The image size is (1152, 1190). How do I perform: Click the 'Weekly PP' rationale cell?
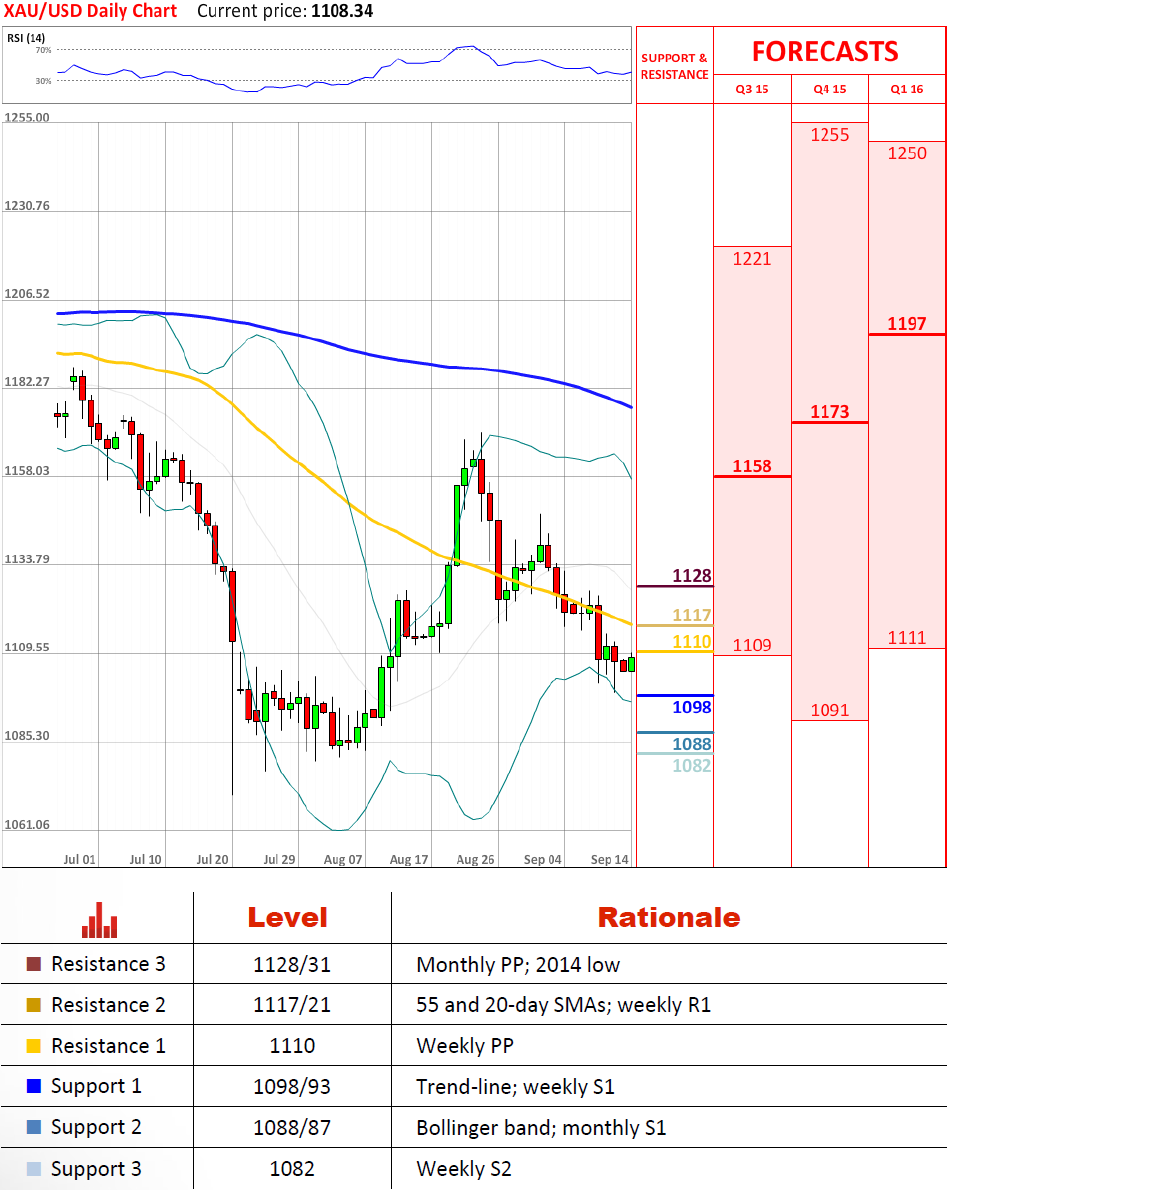coord(465,1046)
